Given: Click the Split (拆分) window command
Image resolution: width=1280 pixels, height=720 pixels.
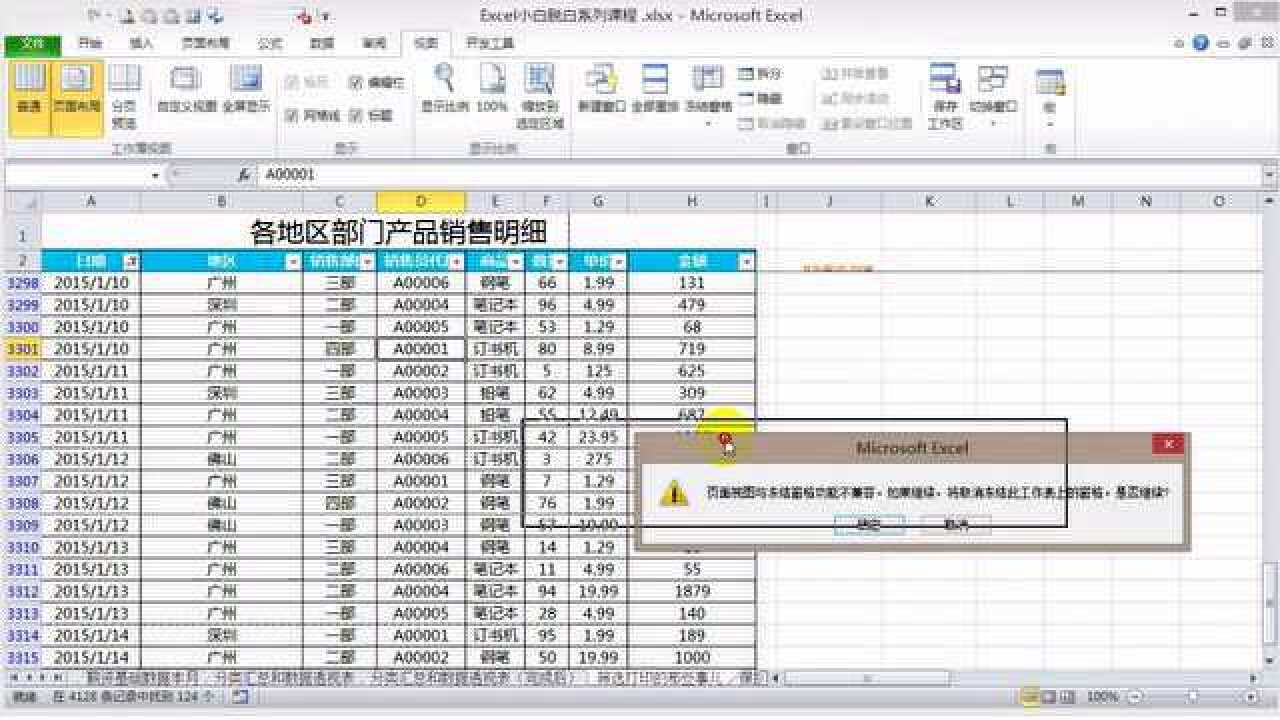Looking at the screenshot, I should [759, 74].
